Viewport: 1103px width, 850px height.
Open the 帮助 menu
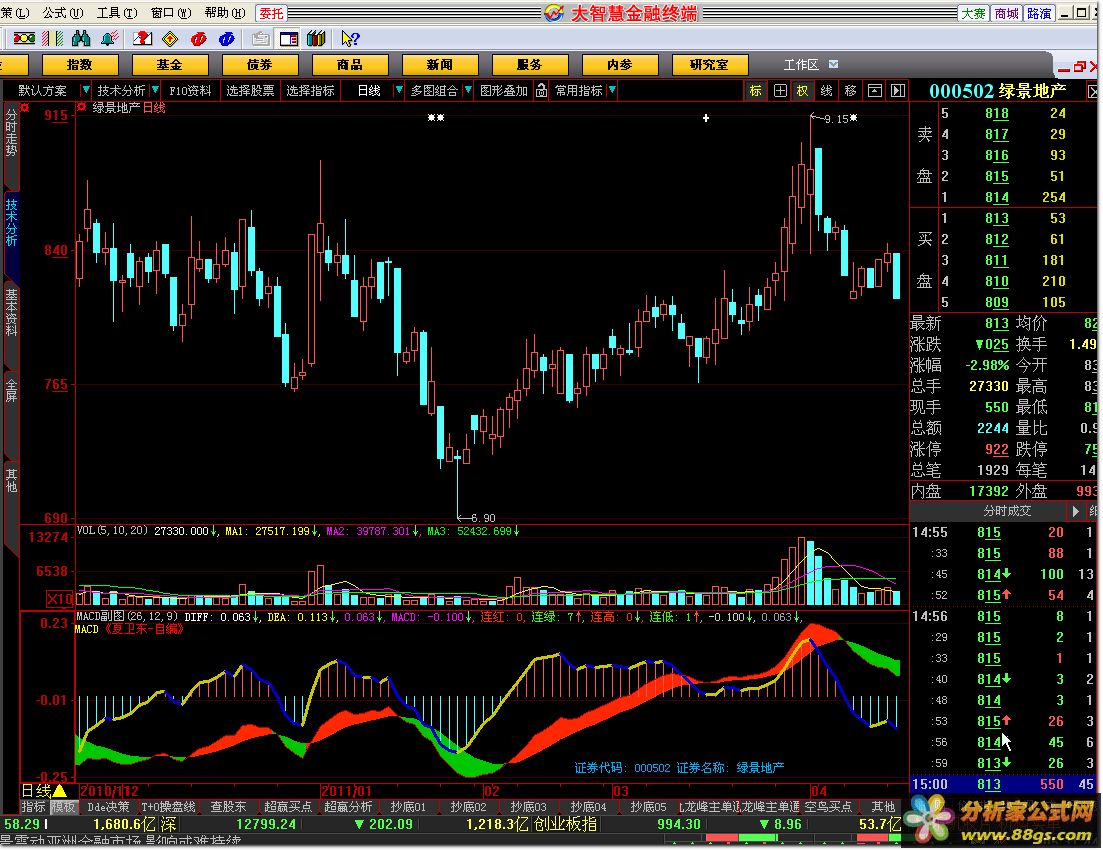pos(225,13)
